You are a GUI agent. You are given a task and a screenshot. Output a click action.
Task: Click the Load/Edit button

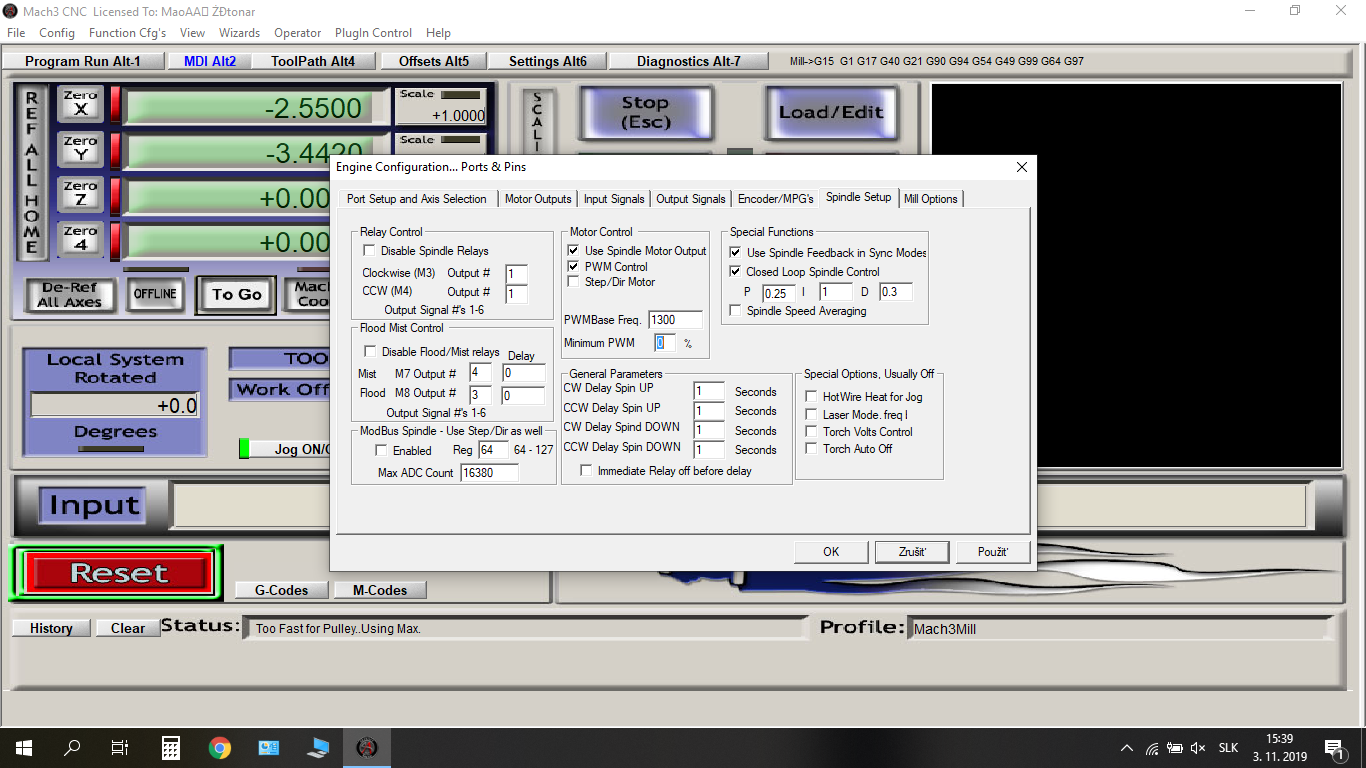[830, 112]
